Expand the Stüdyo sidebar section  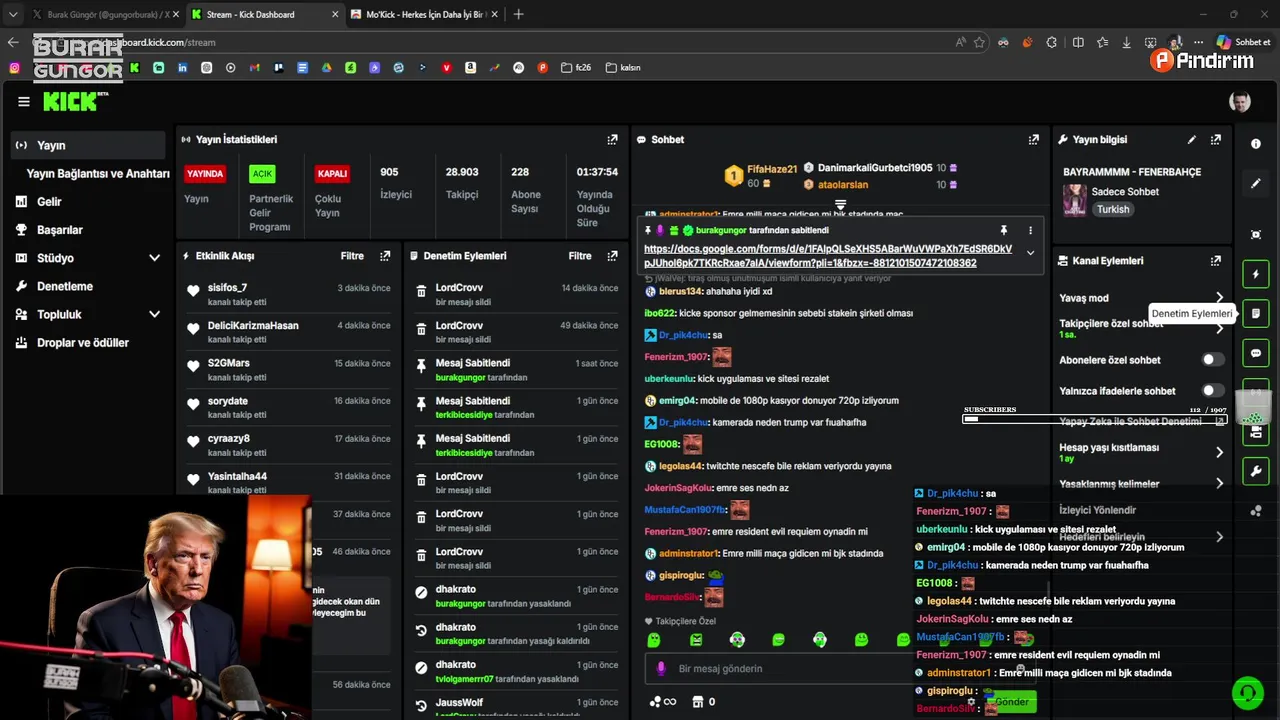[x=154, y=258]
